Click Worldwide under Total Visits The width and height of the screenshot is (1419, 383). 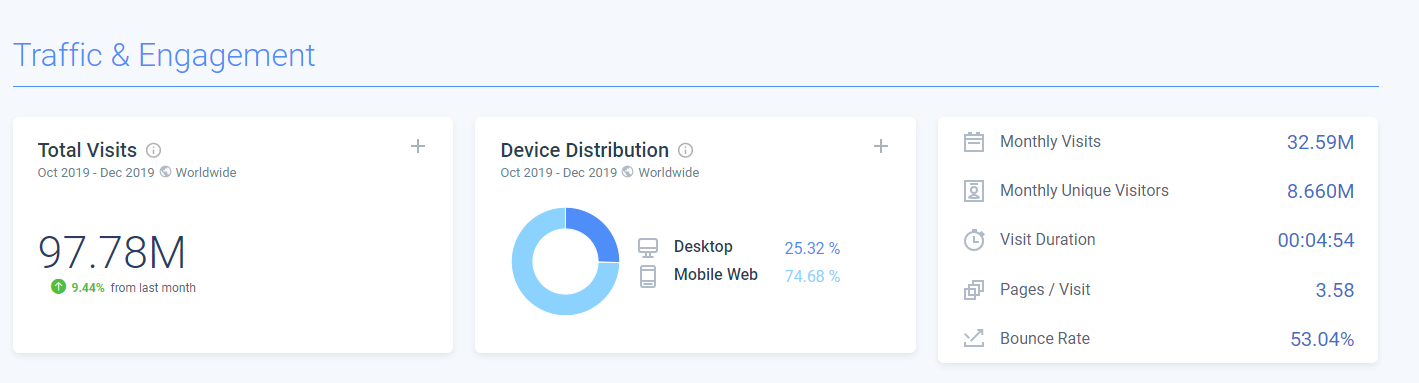pyautogui.click(x=206, y=172)
